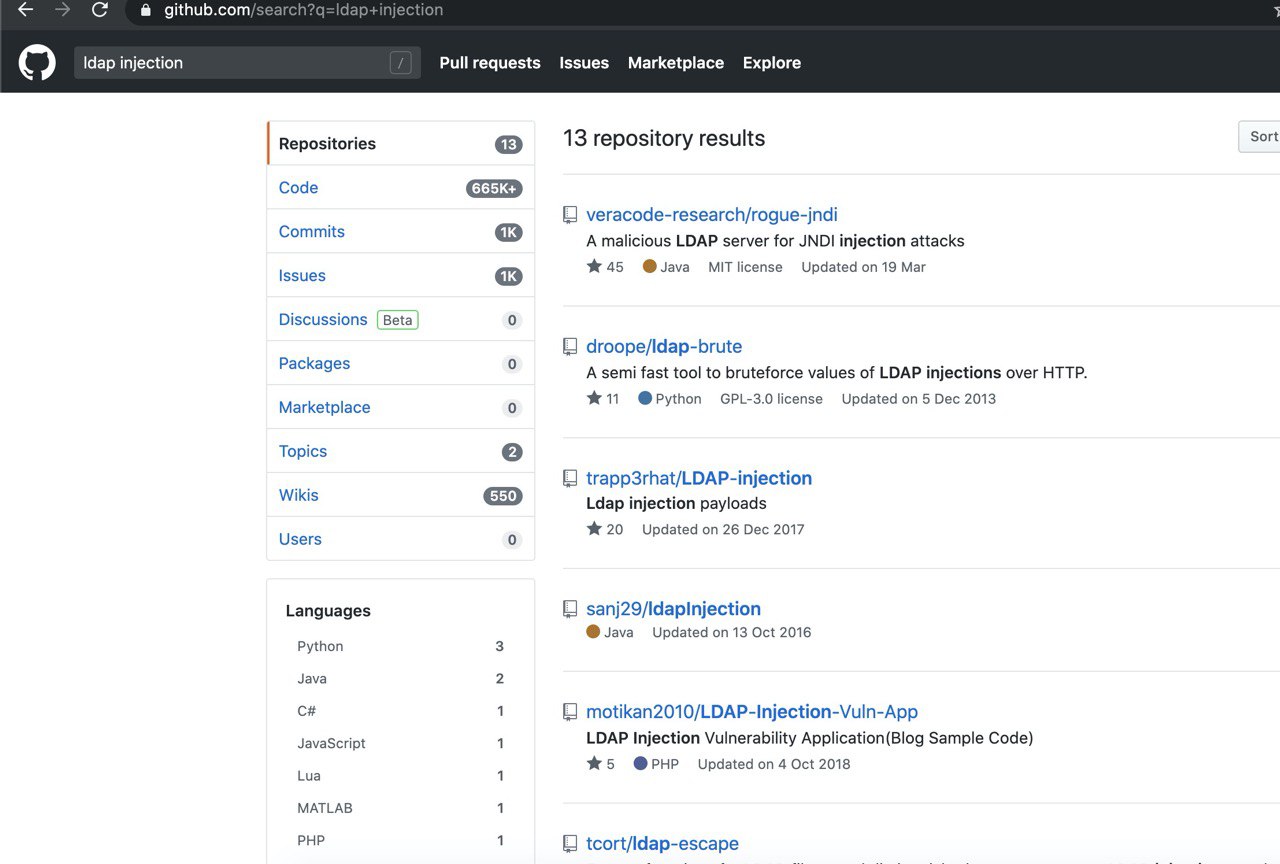Screen dimensions: 1280x864
Task: Click the GPL-3.0 license text
Action: tap(771, 398)
